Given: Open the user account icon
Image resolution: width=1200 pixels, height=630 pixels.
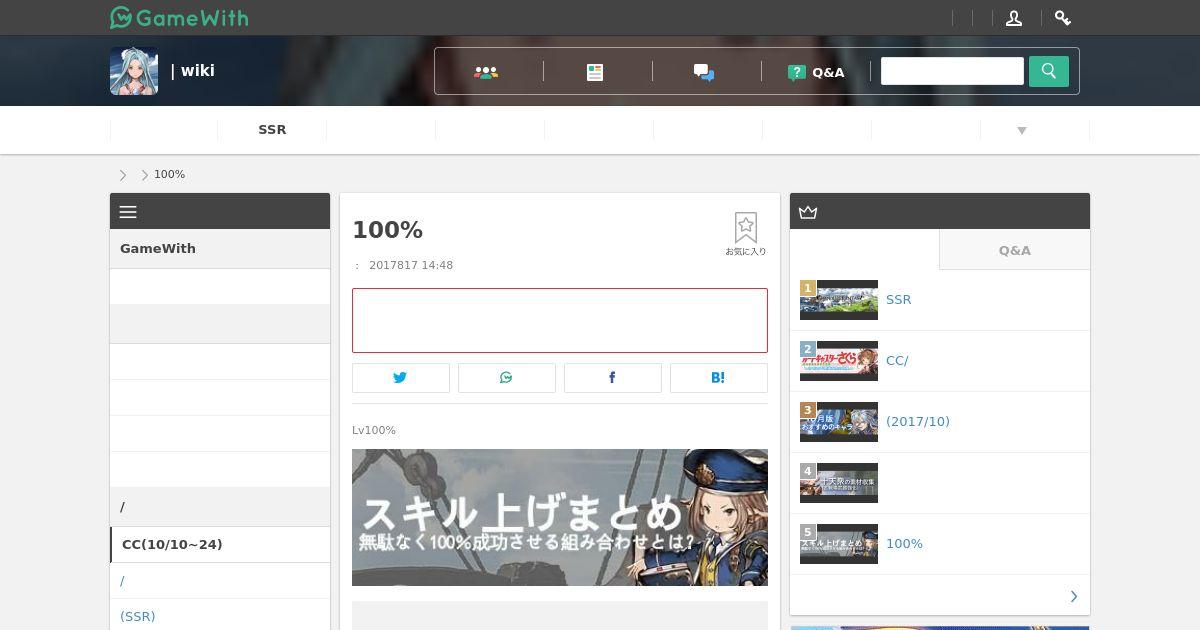Looking at the screenshot, I should [x=1014, y=18].
